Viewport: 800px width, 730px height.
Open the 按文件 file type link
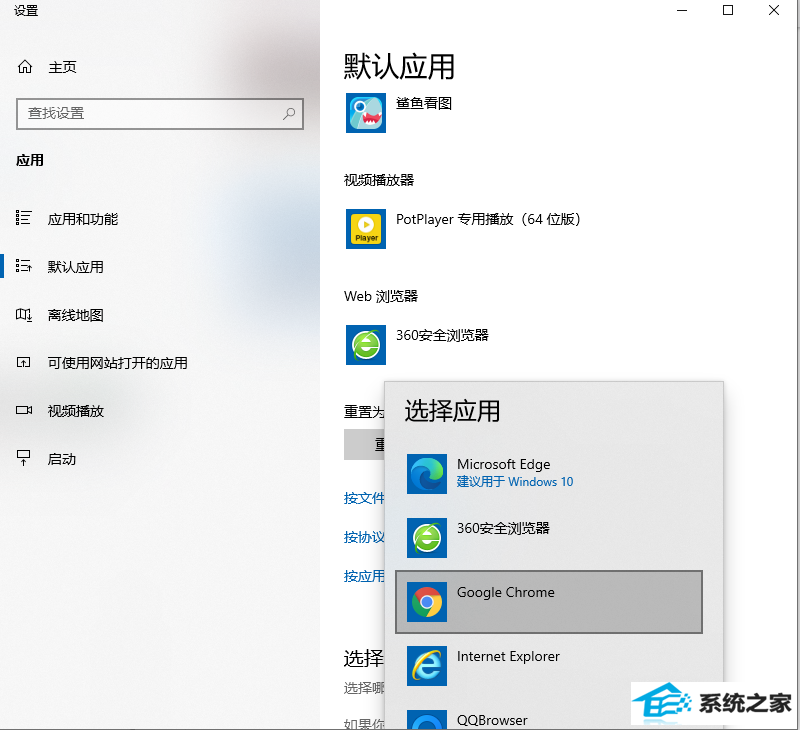click(364, 498)
